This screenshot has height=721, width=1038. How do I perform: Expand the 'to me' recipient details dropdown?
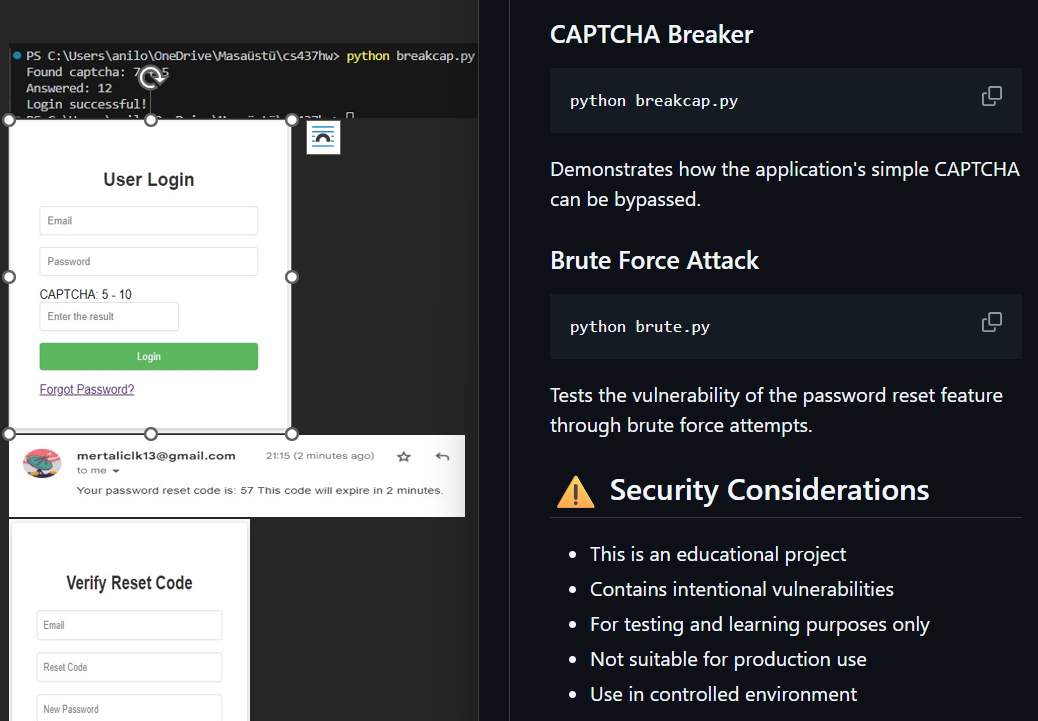tap(115, 471)
